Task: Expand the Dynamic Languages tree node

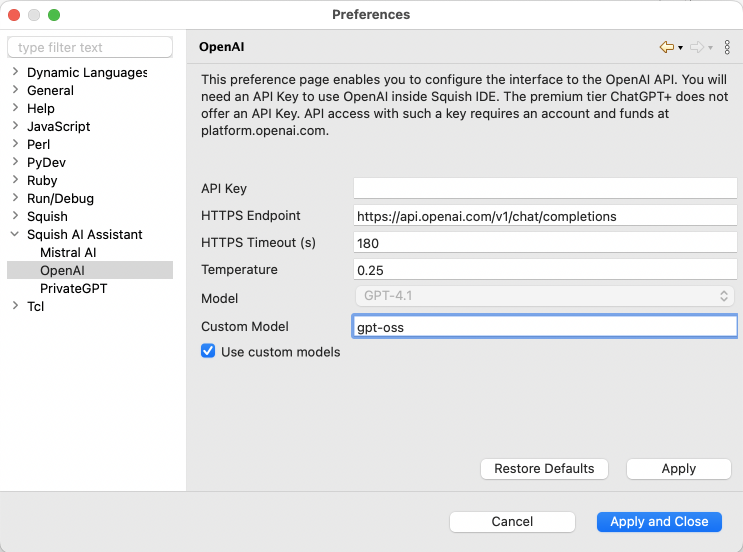Action: [x=15, y=73]
